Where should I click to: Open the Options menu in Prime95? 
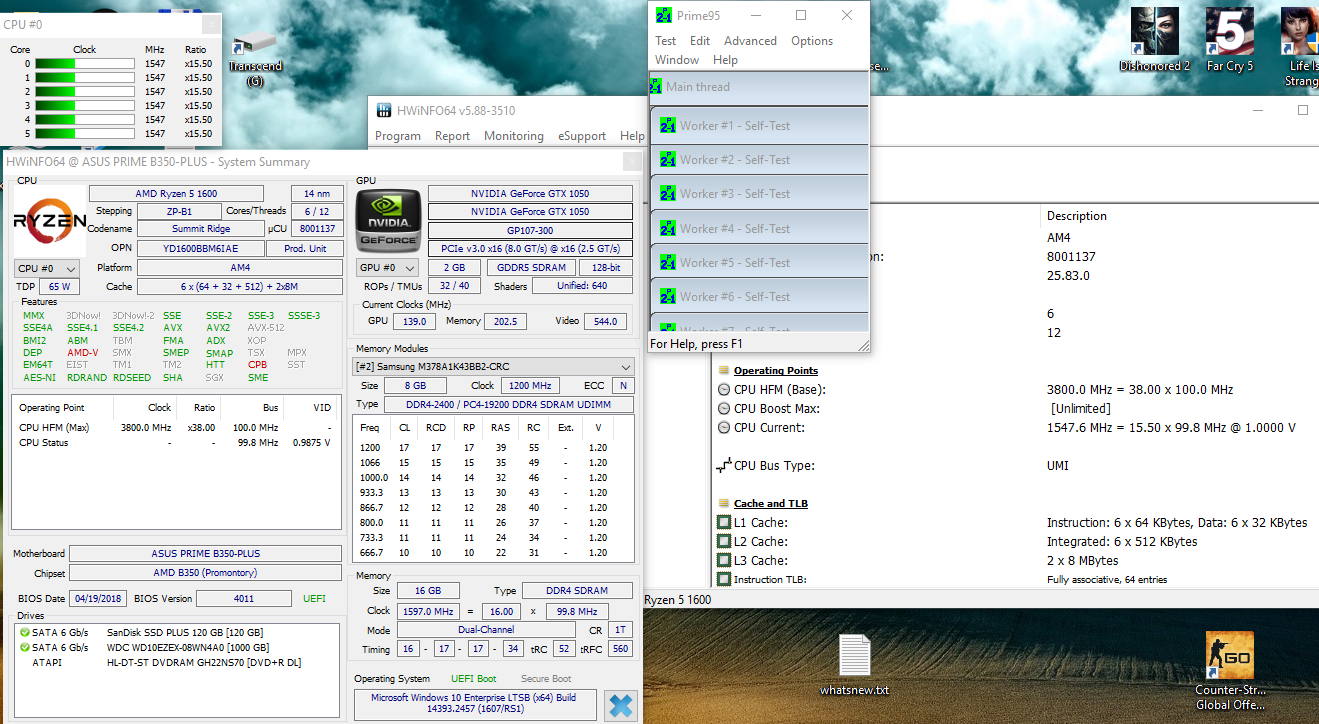pyautogui.click(x=812, y=41)
